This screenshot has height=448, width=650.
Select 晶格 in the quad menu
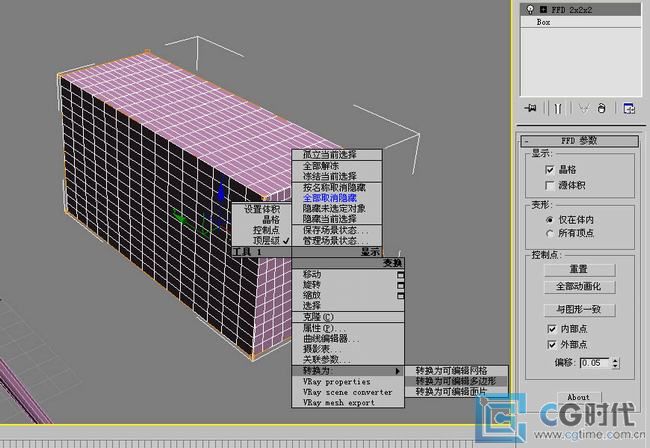[x=262, y=220]
